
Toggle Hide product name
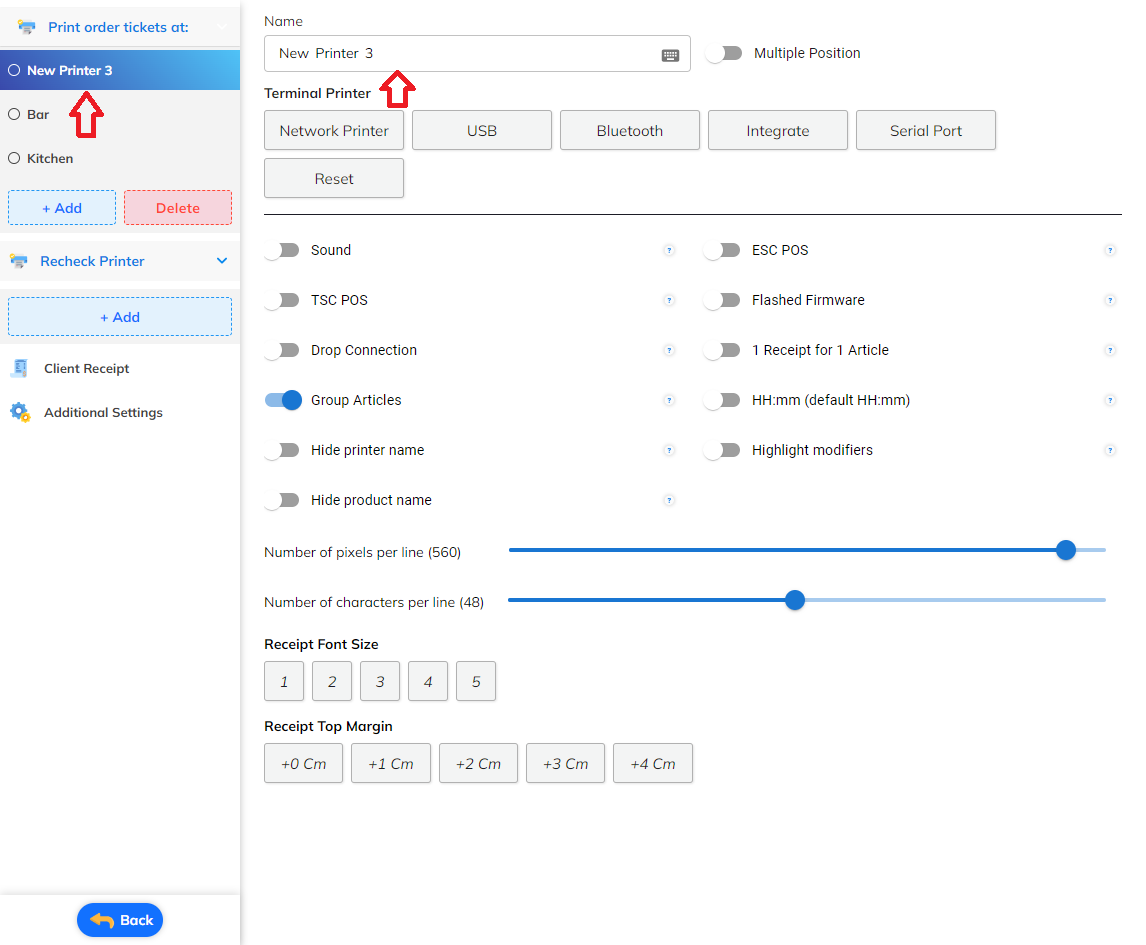coord(282,500)
